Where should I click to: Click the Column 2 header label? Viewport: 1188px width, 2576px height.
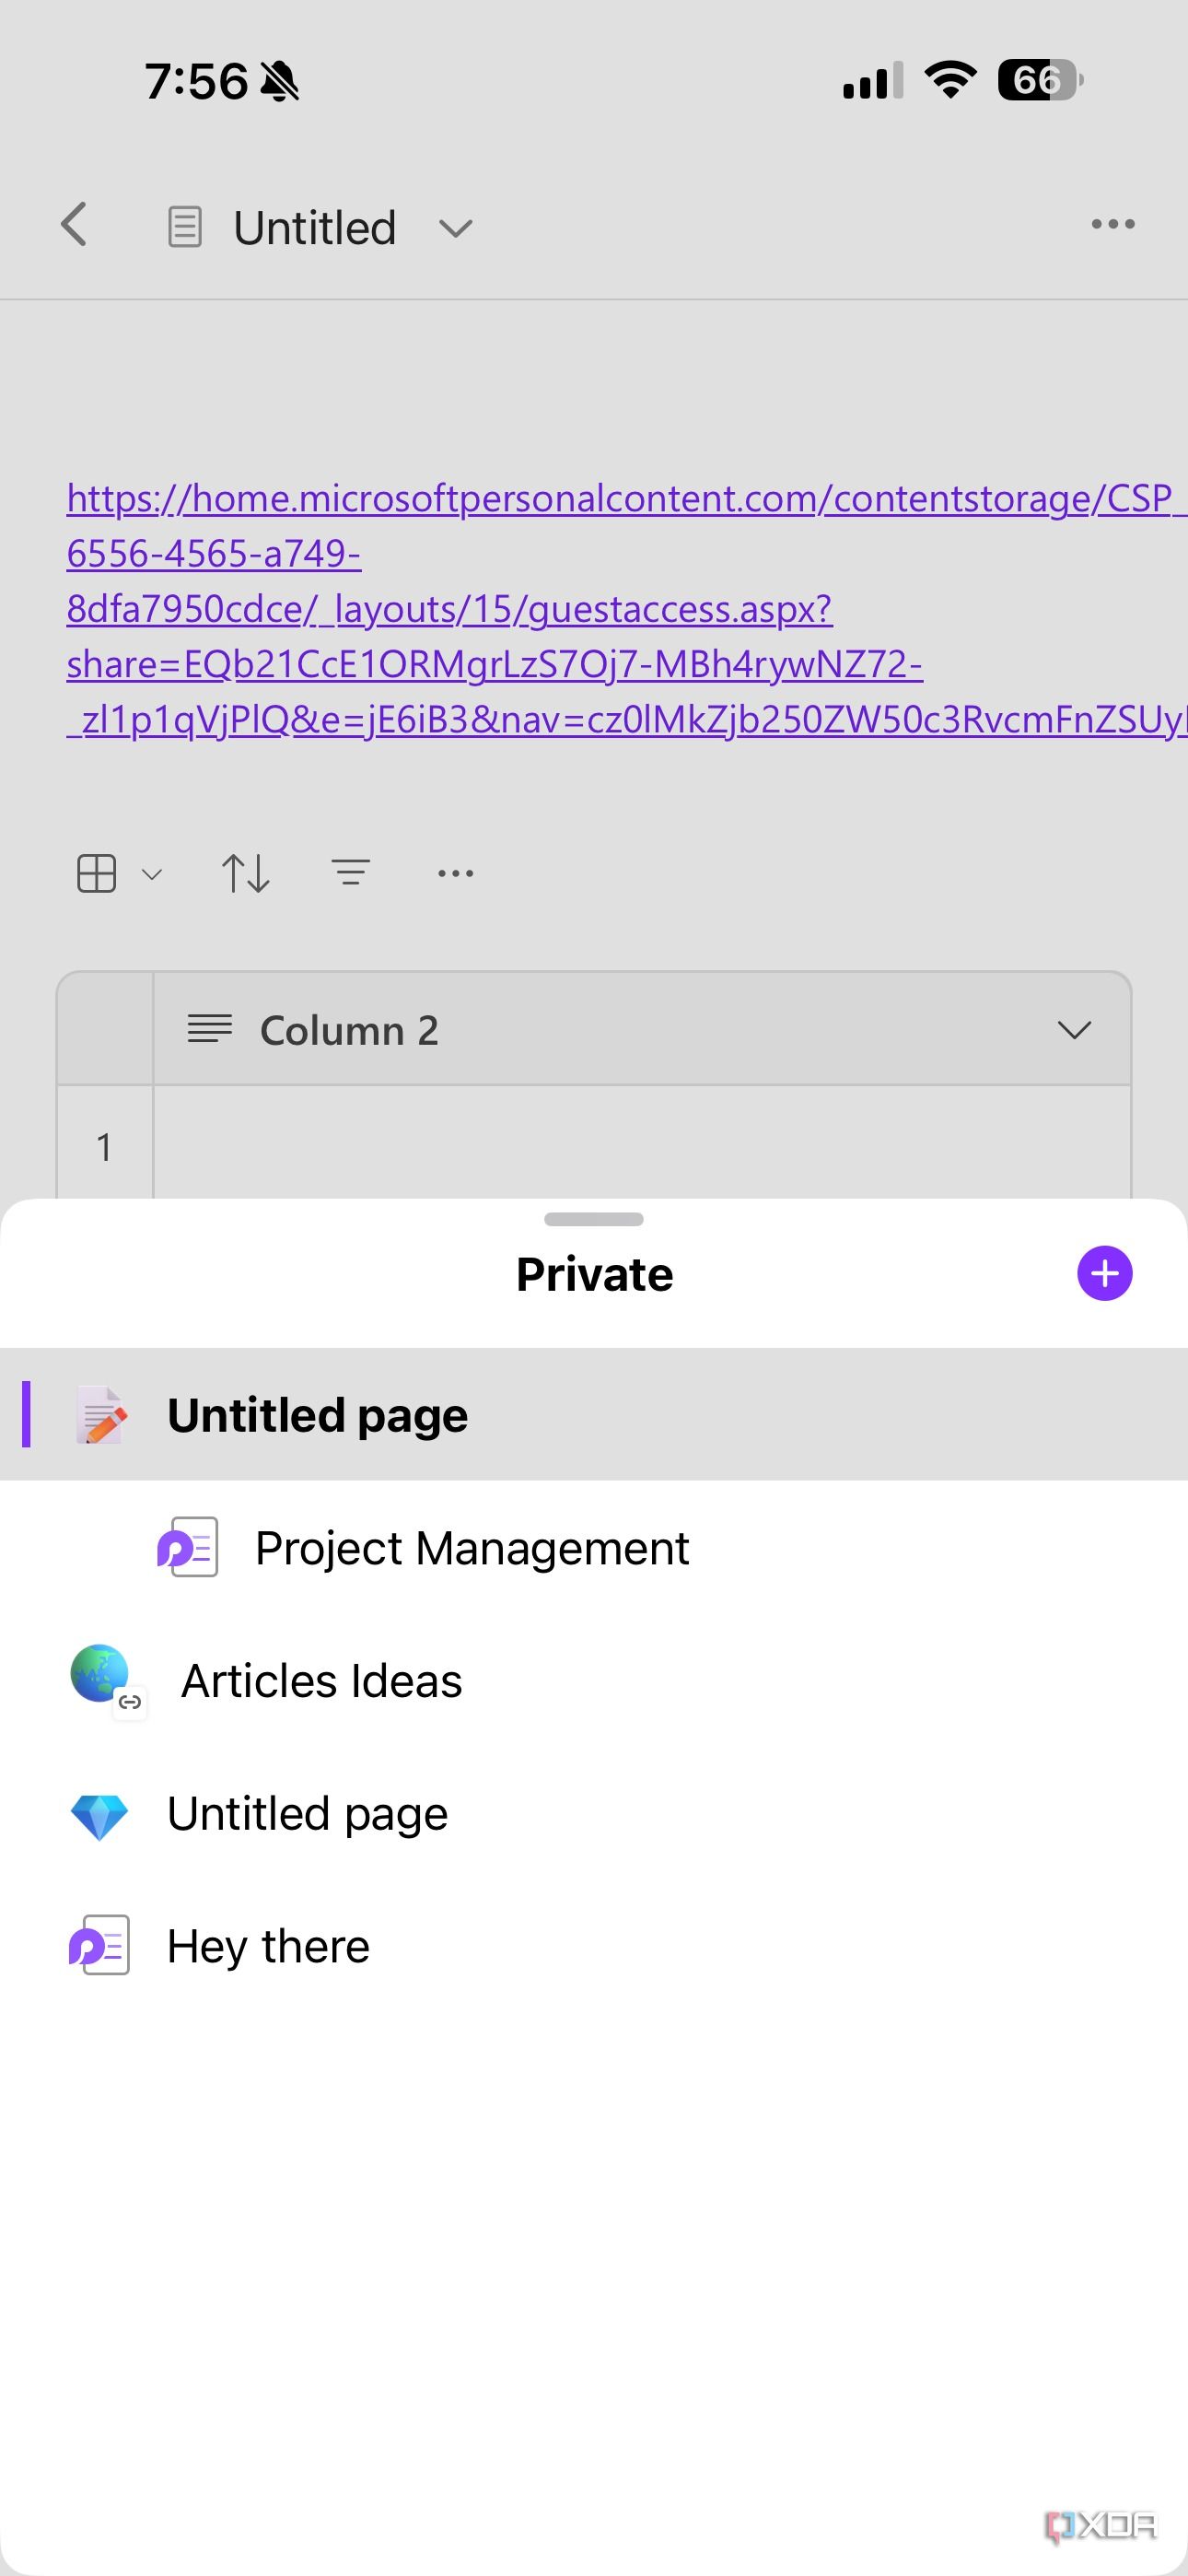point(349,1030)
